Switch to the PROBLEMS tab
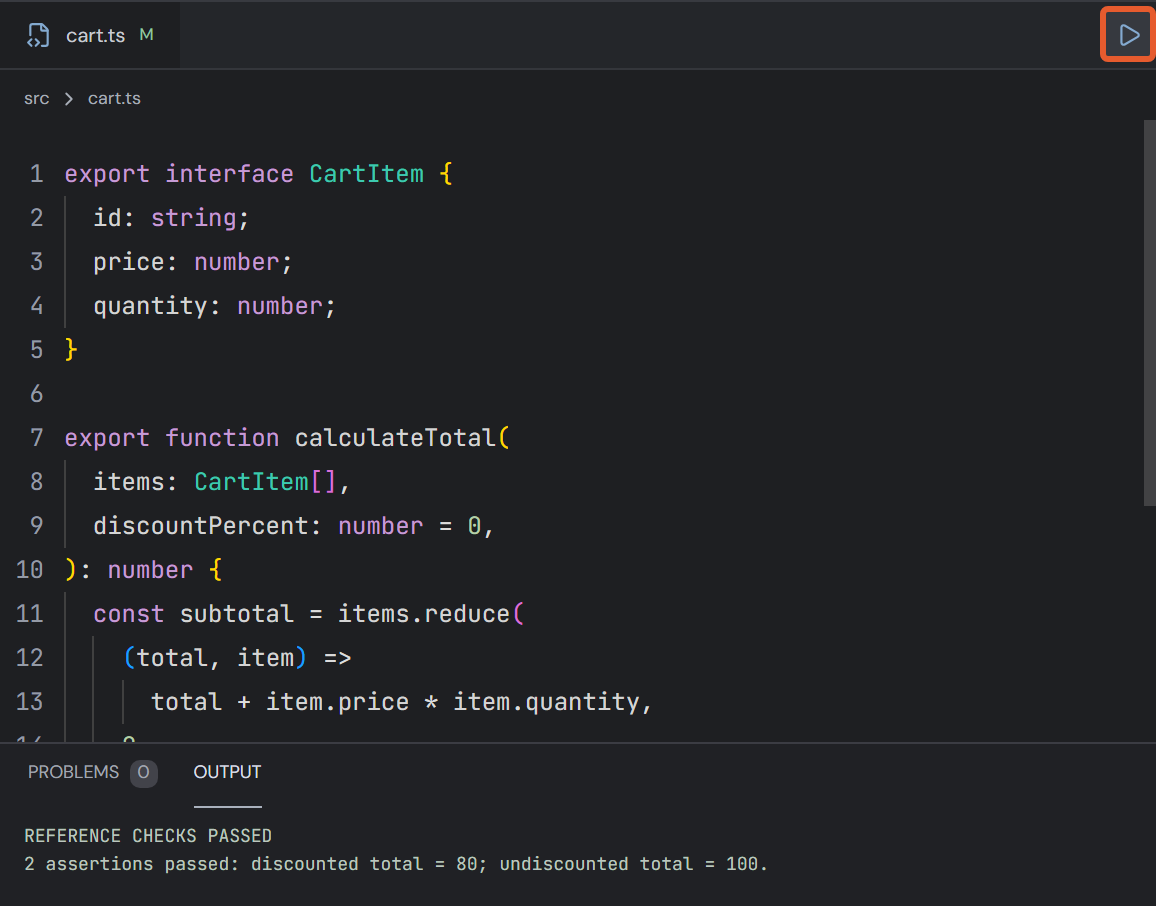The image size is (1156, 906). (x=73, y=772)
